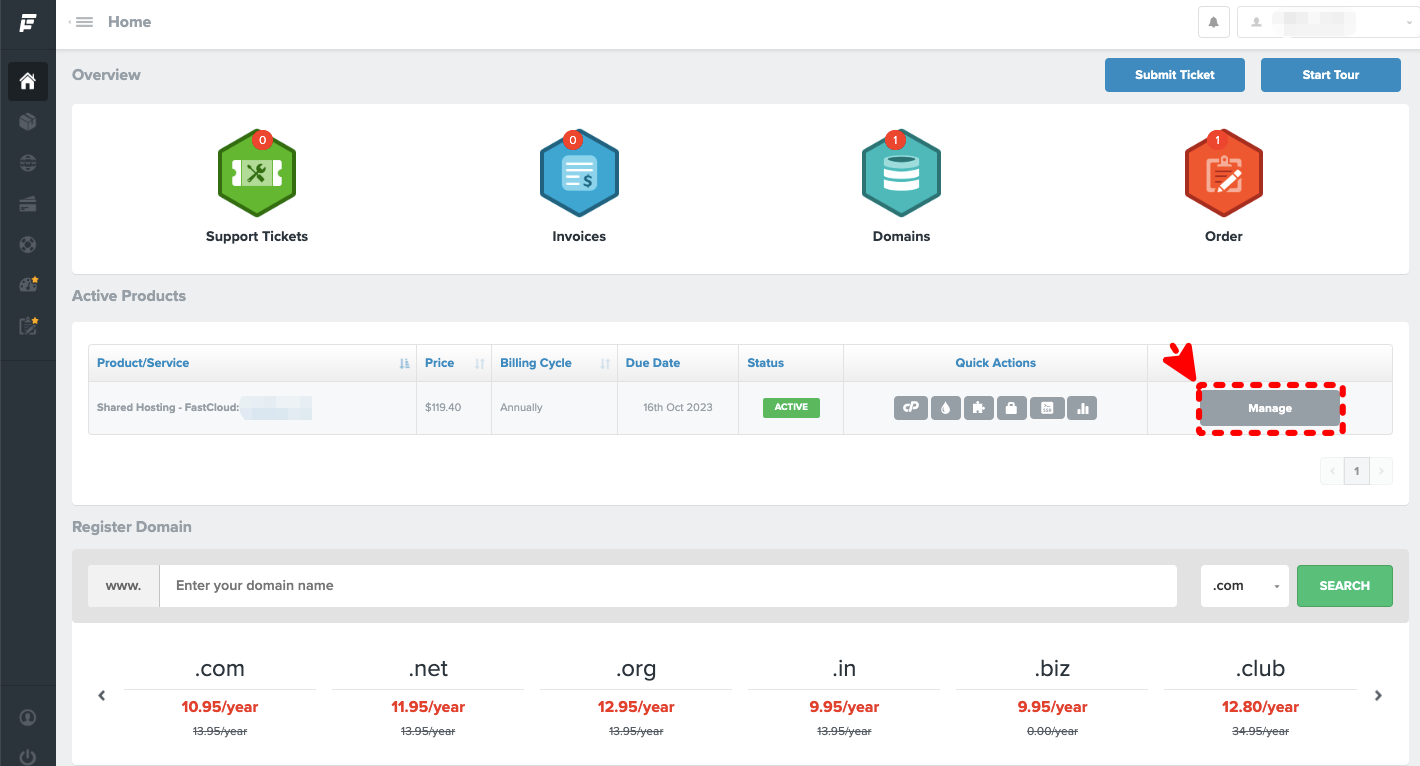This screenshot has width=1420, height=766.
Task: Open the user account dropdown
Action: point(1328,22)
